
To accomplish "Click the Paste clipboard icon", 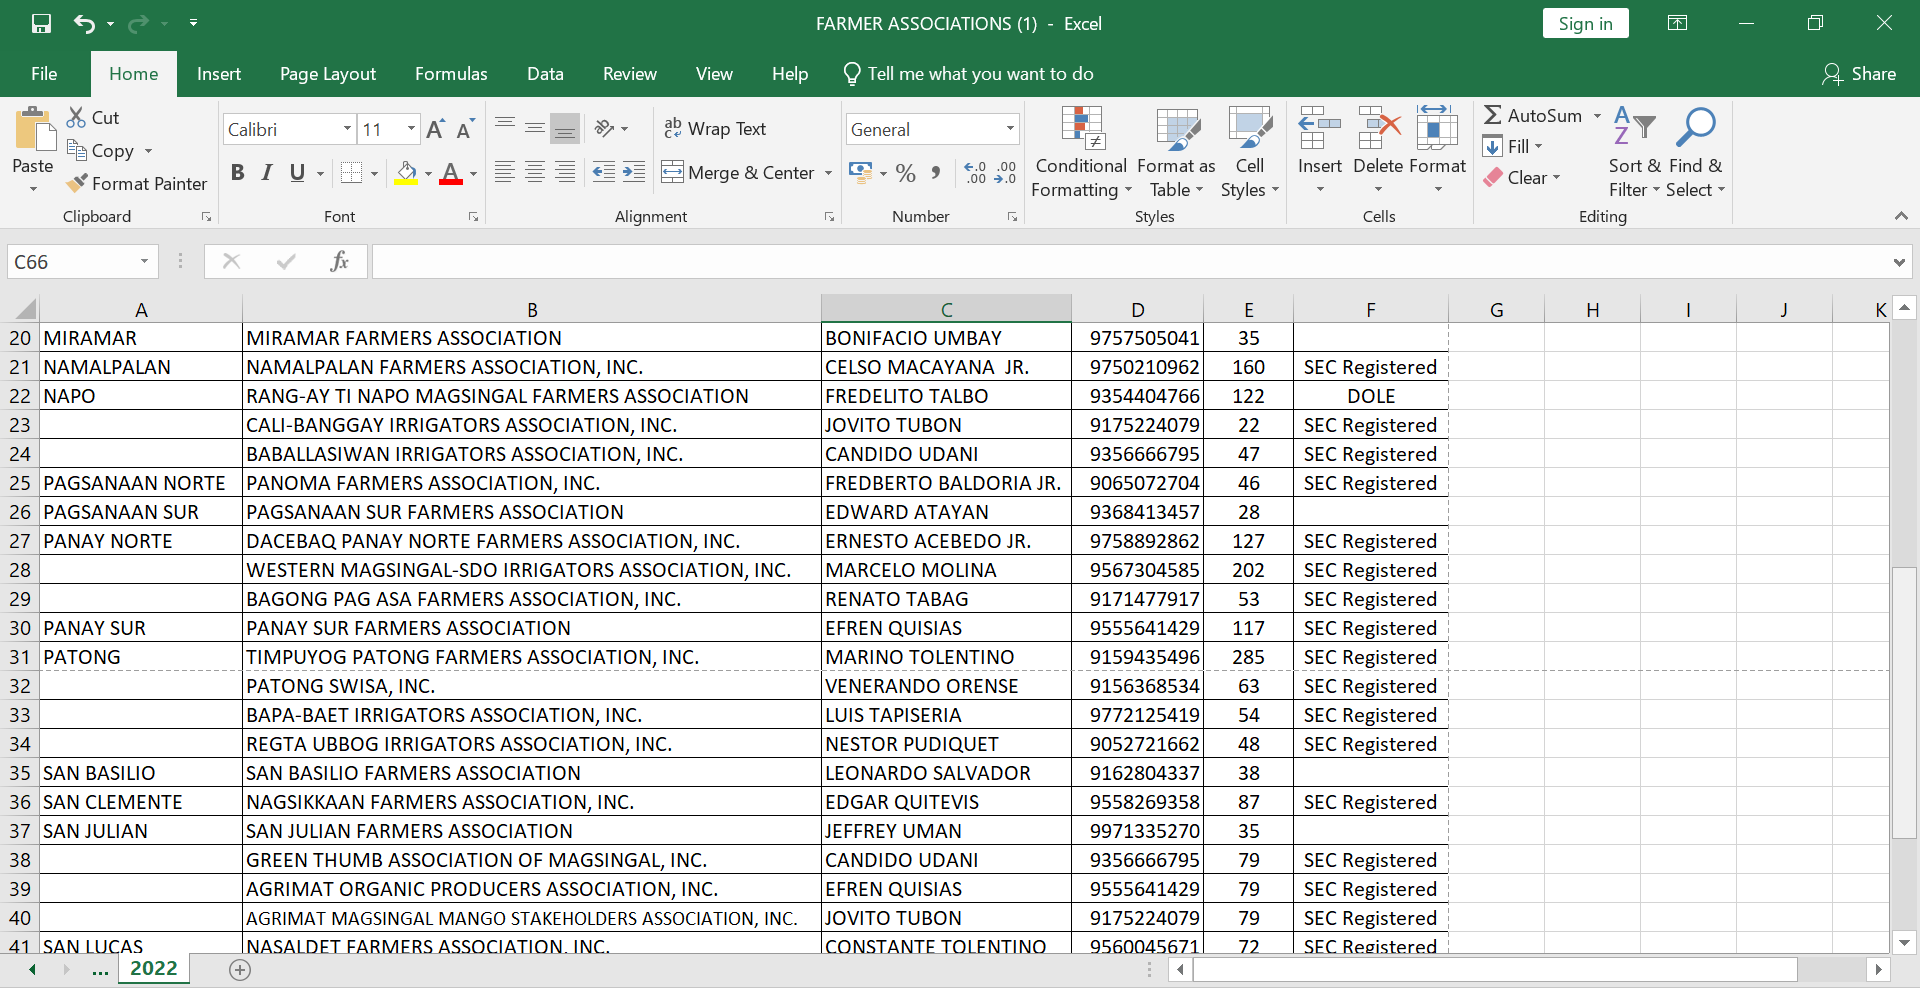I will pyautogui.click(x=33, y=130).
